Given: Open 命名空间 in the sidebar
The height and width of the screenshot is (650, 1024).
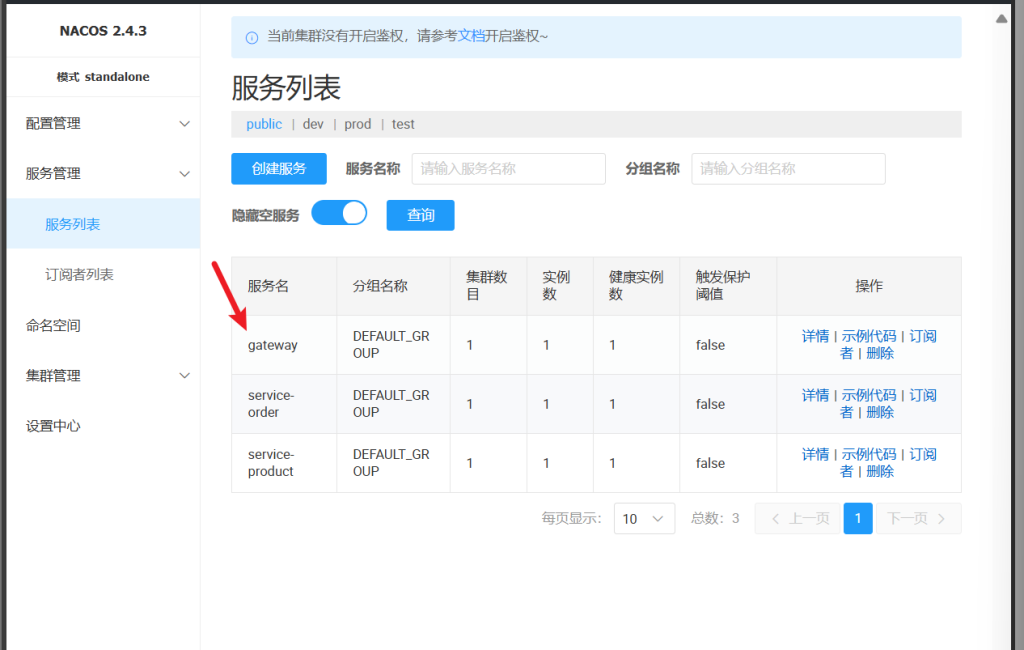Looking at the screenshot, I should click(53, 325).
